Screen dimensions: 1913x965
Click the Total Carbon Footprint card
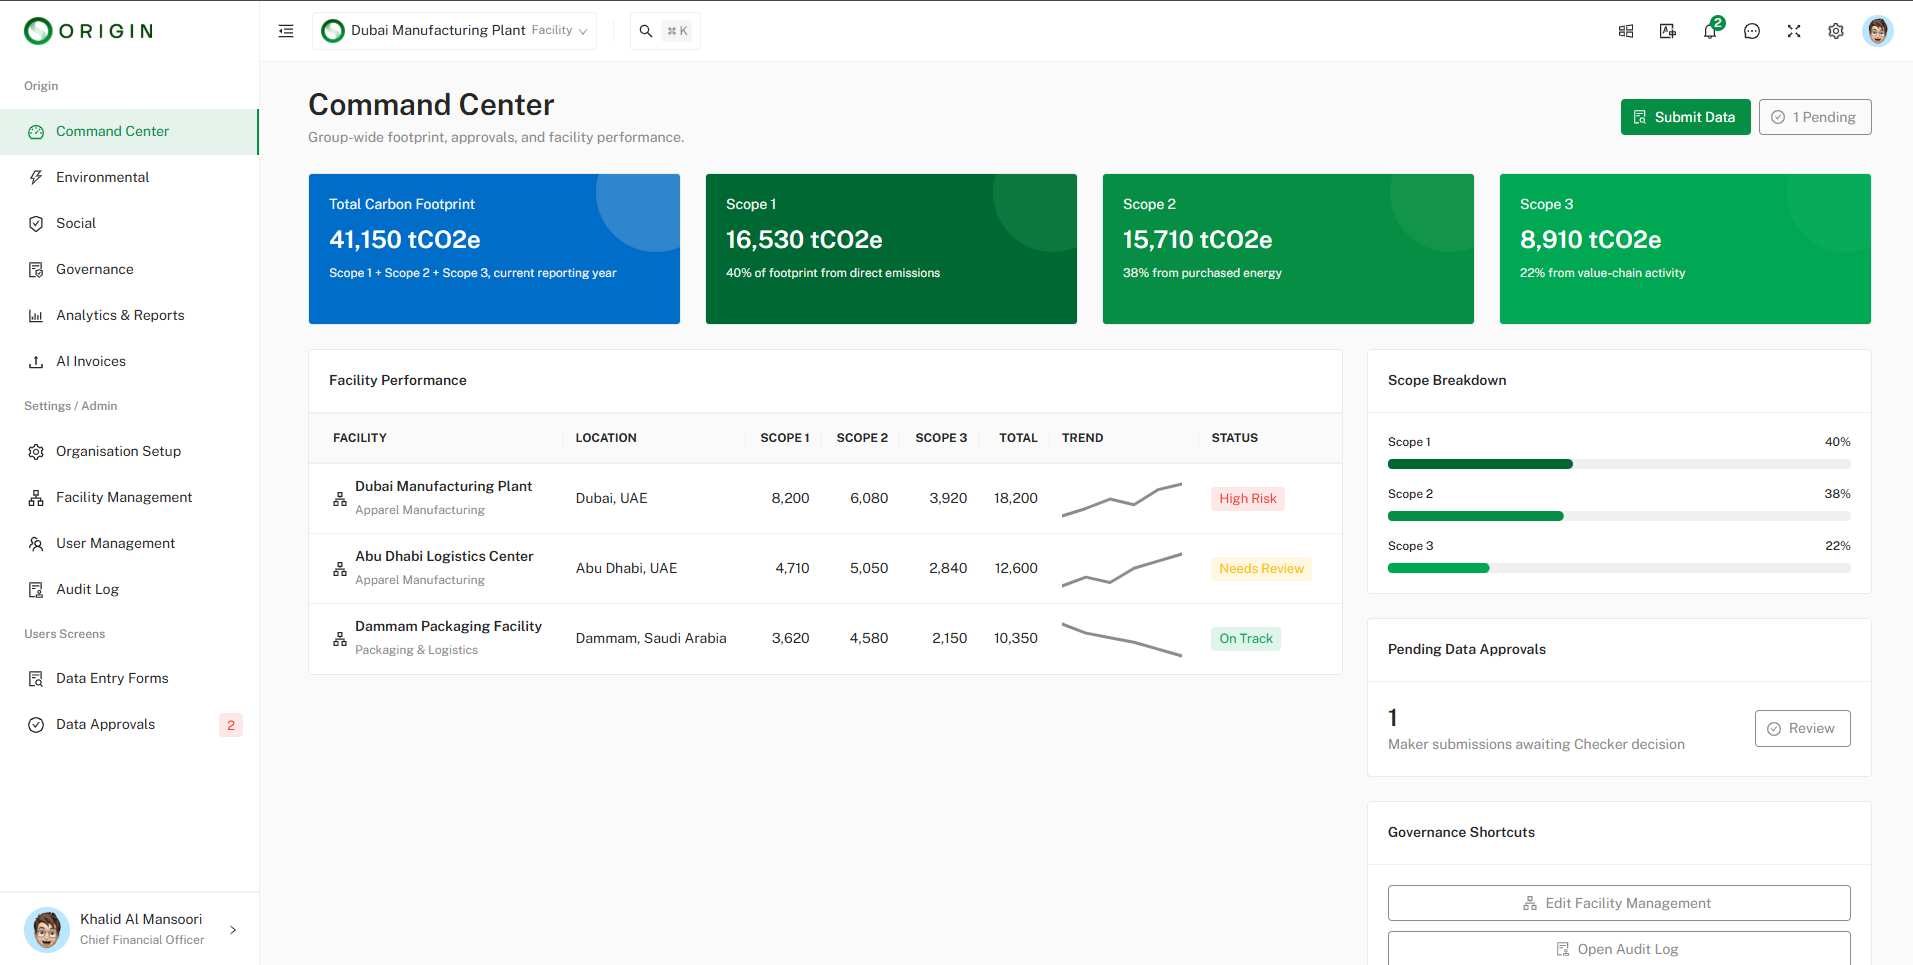[494, 249]
